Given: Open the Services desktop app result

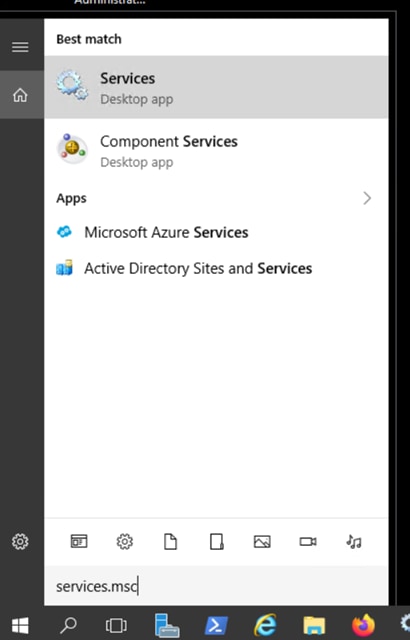Looking at the screenshot, I should [x=216, y=87].
